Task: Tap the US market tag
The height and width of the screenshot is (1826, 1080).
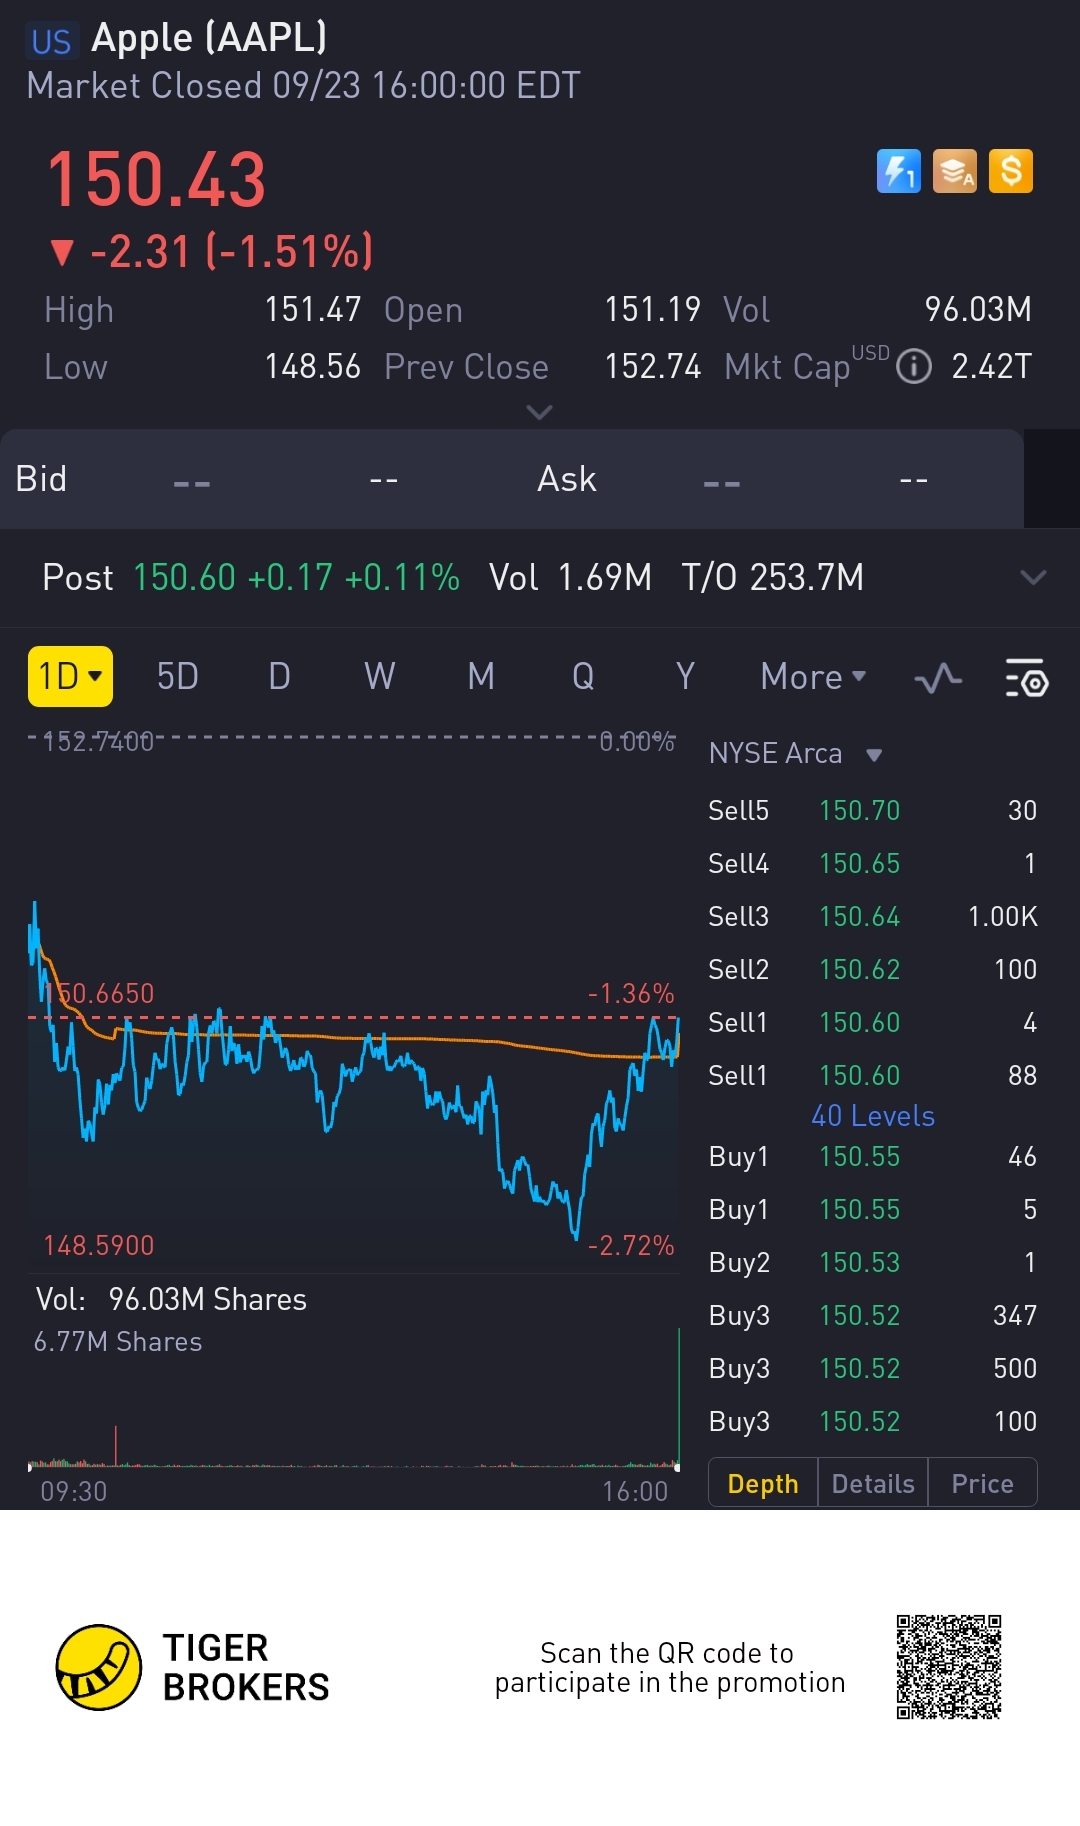Action: [51, 41]
